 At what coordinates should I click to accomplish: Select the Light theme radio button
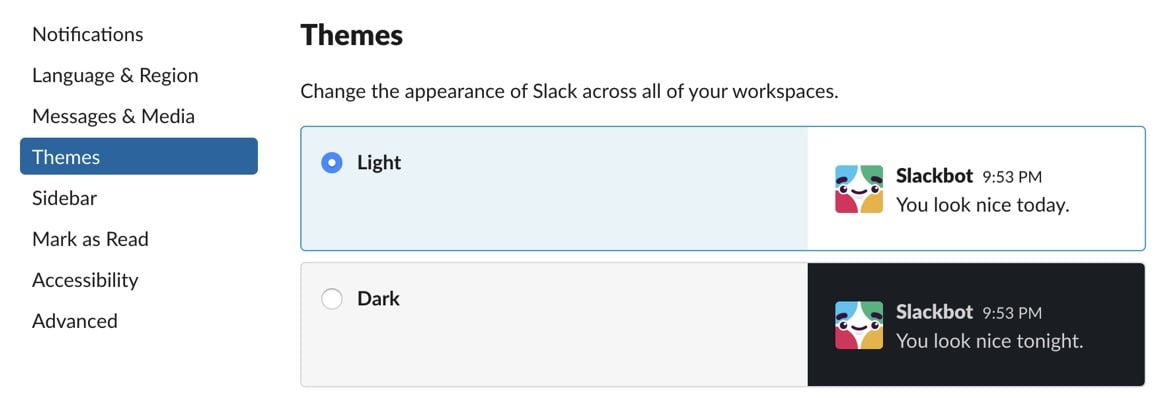[x=332, y=163]
